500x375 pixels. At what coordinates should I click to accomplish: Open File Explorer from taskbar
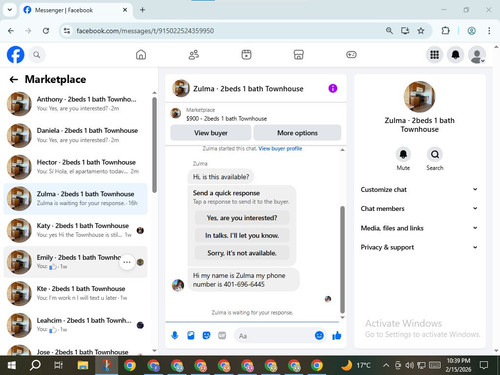coord(83,366)
